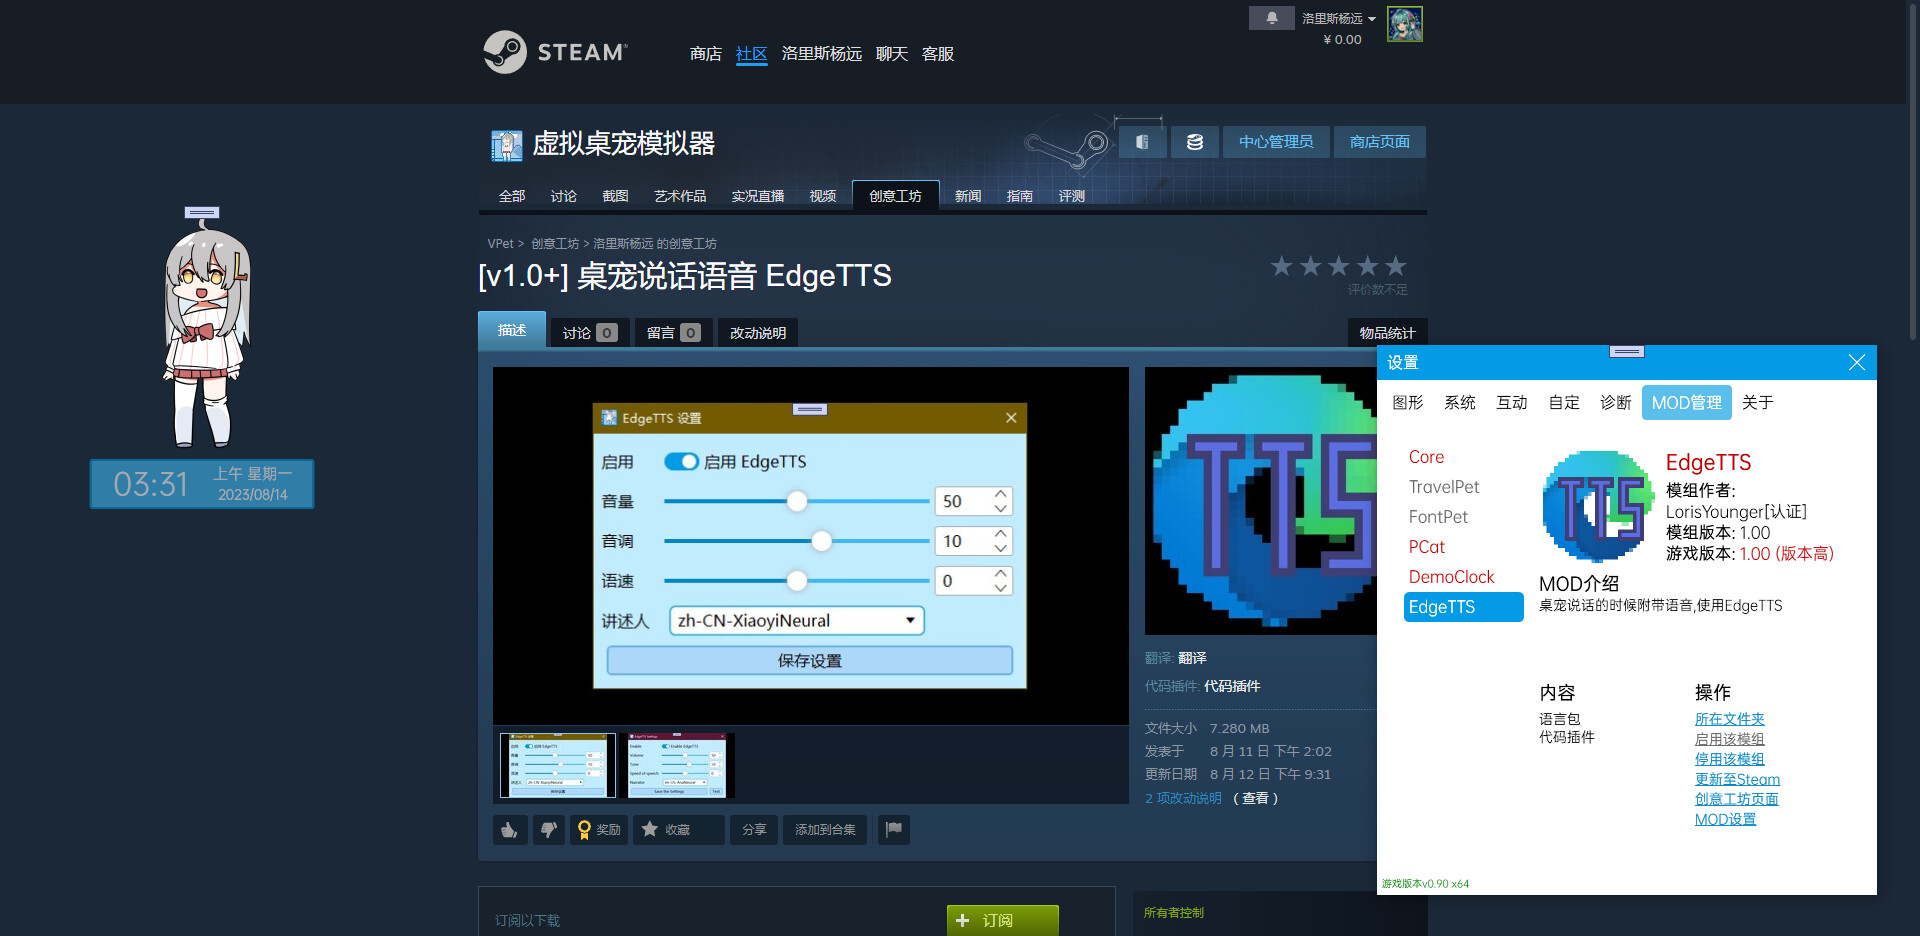
Task: Click the notification bell icon
Action: [x=1271, y=17]
